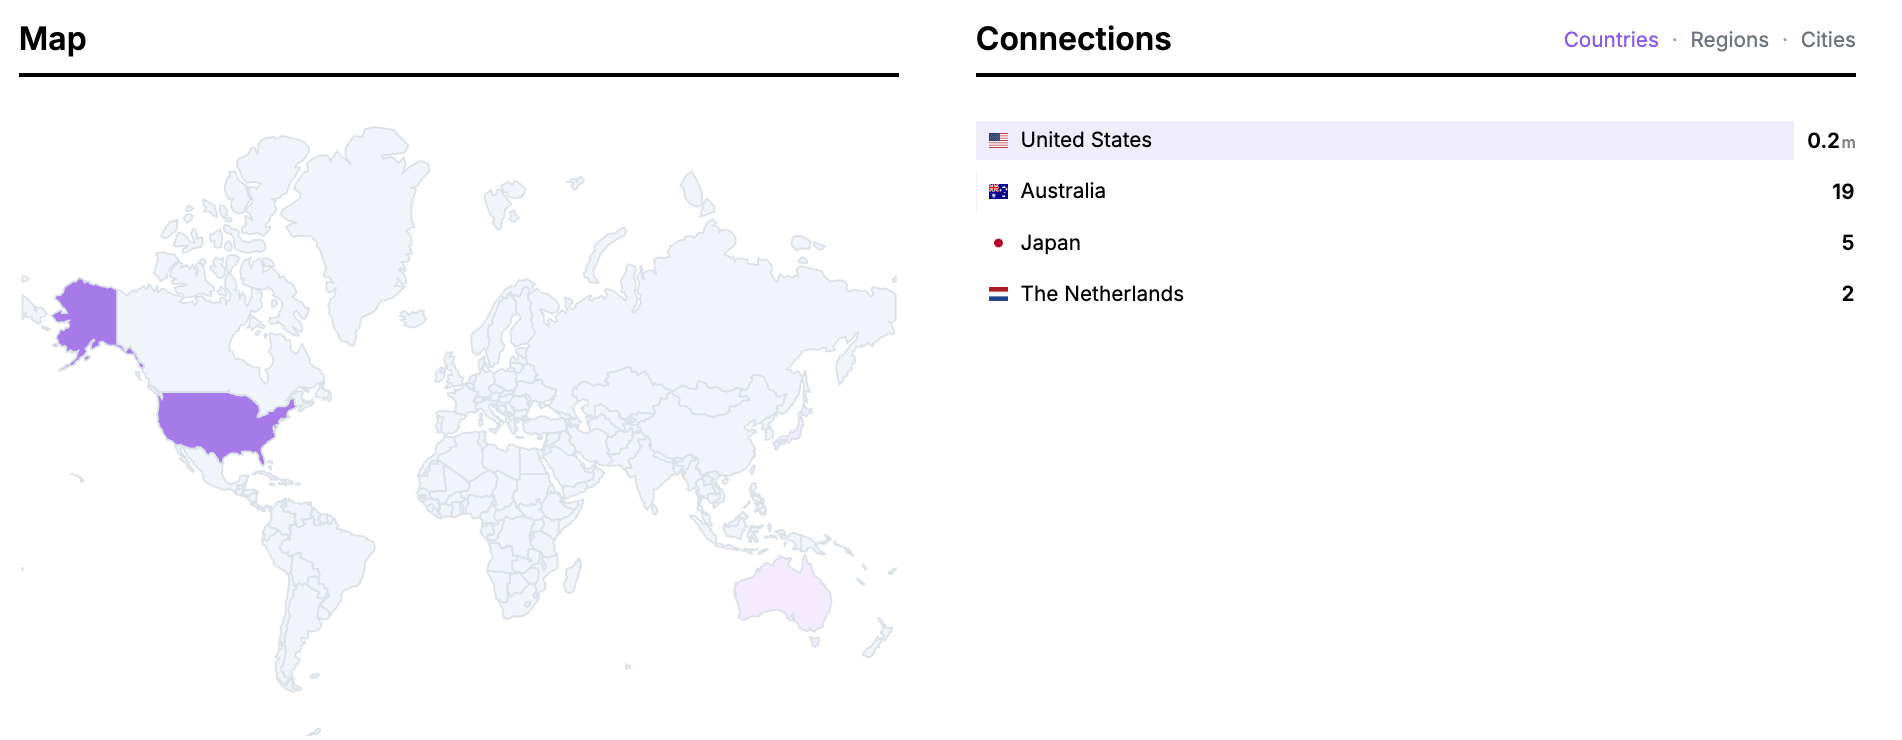
Task: Click the Japan flag icon
Action: tap(997, 242)
